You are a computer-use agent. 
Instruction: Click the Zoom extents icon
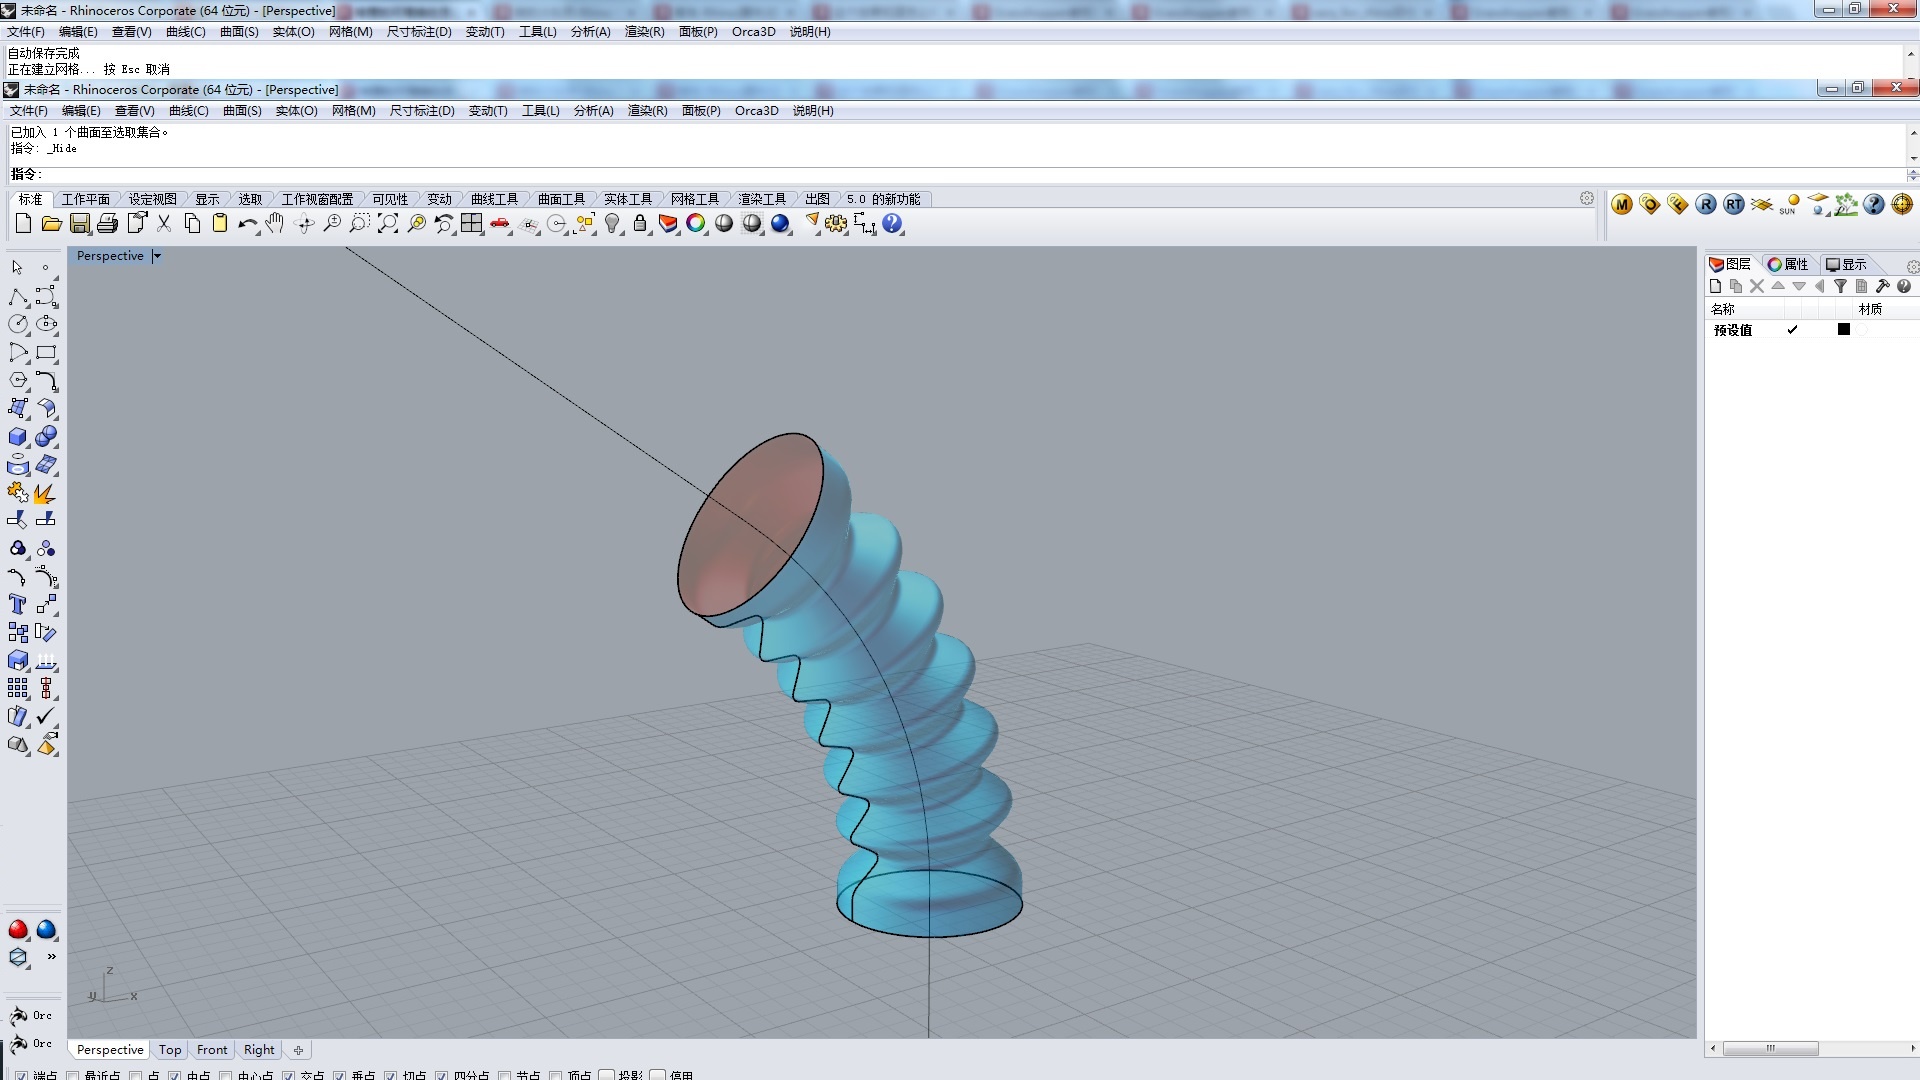point(388,223)
